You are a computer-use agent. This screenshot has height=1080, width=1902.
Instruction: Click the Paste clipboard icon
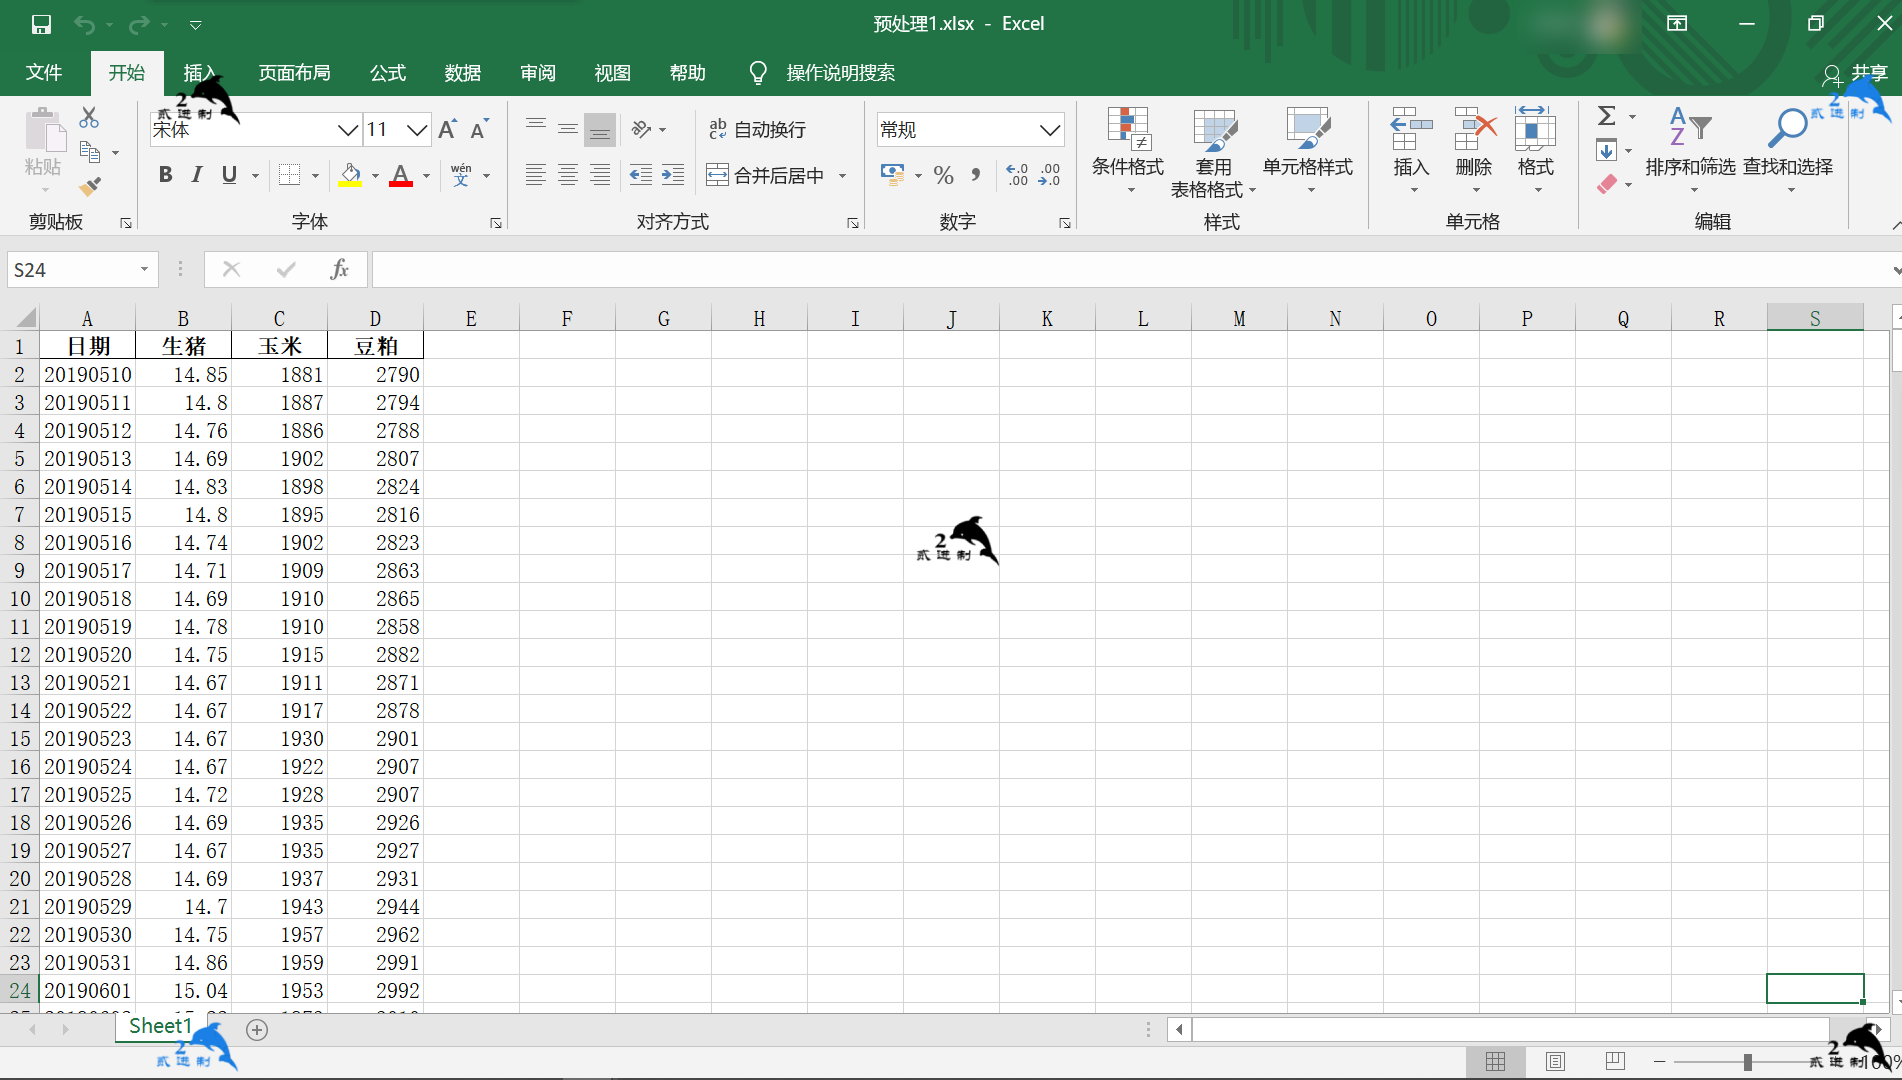coord(44,131)
